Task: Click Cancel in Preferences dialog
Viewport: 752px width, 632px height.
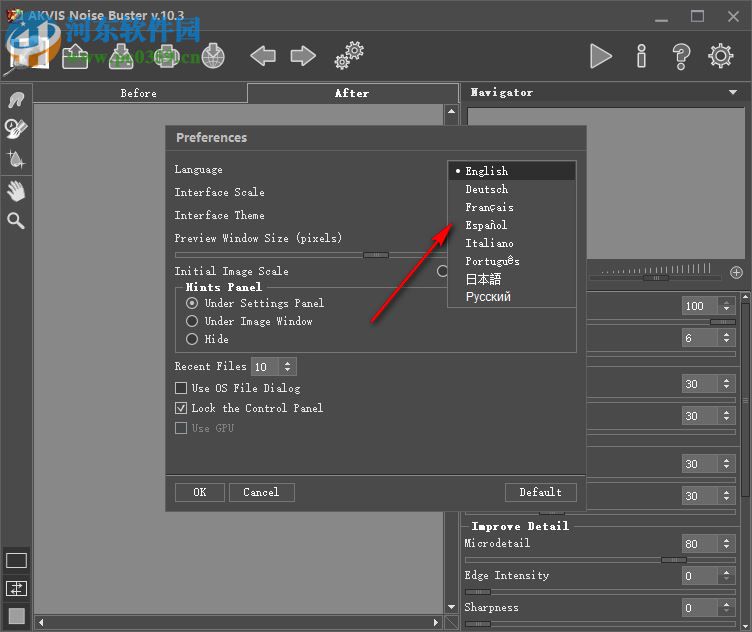Action: pyautogui.click(x=261, y=492)
